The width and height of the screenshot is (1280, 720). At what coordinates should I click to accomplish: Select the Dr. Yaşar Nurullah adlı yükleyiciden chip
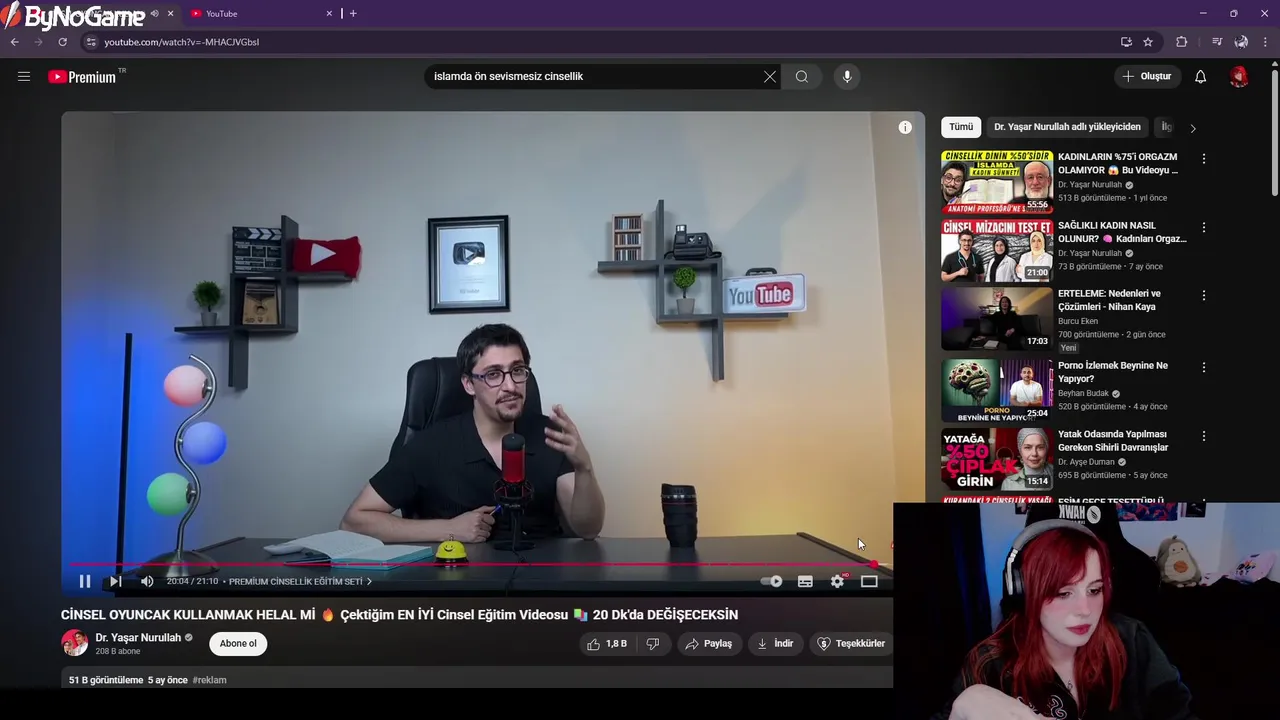pyautogui.click(x=1067, y=127)
